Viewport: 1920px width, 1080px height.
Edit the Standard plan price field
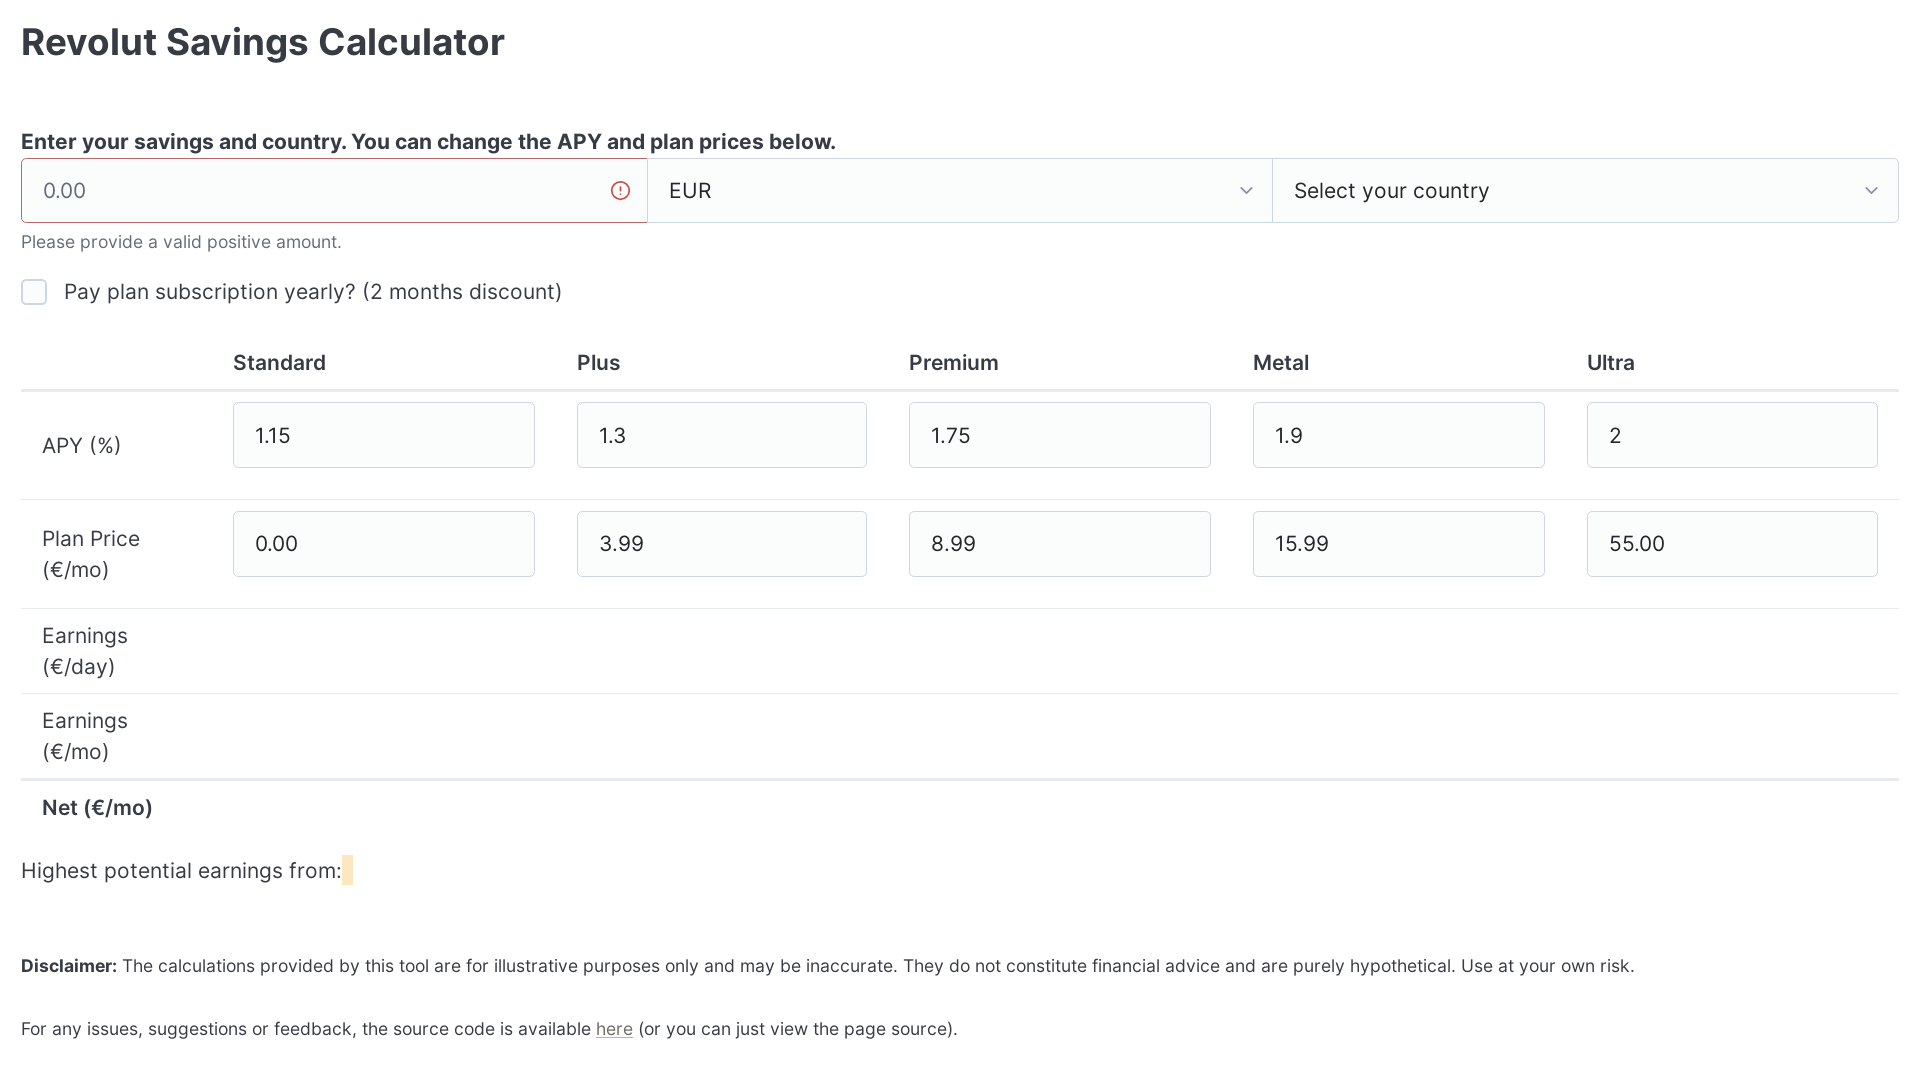(x=384, y=544)
